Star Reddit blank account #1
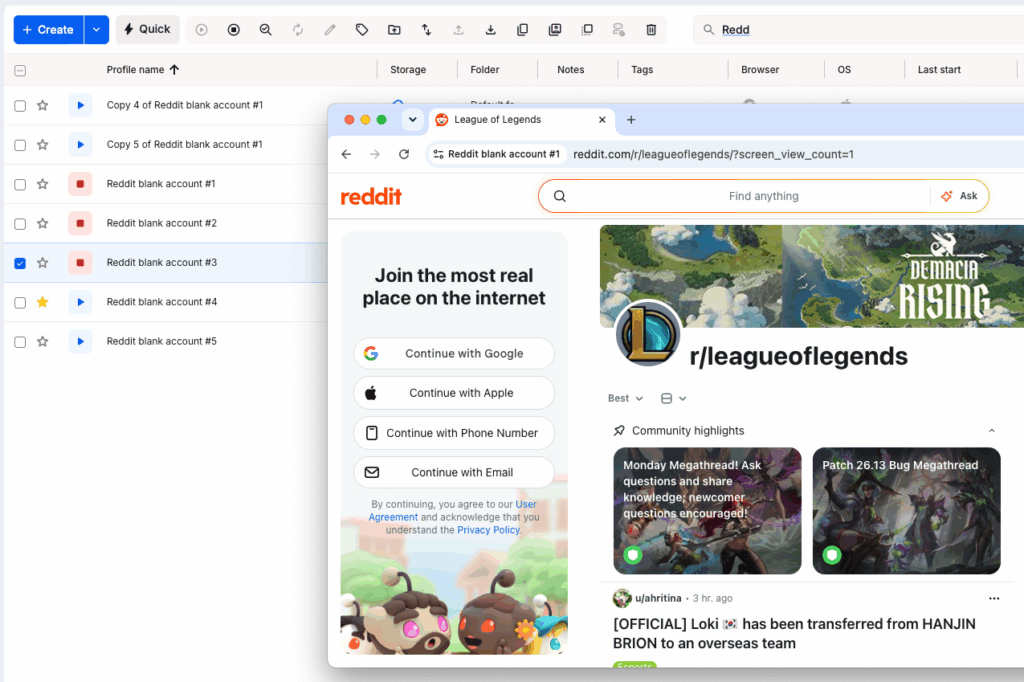Viewport: 1024px width, 682px height. (42, 184)
